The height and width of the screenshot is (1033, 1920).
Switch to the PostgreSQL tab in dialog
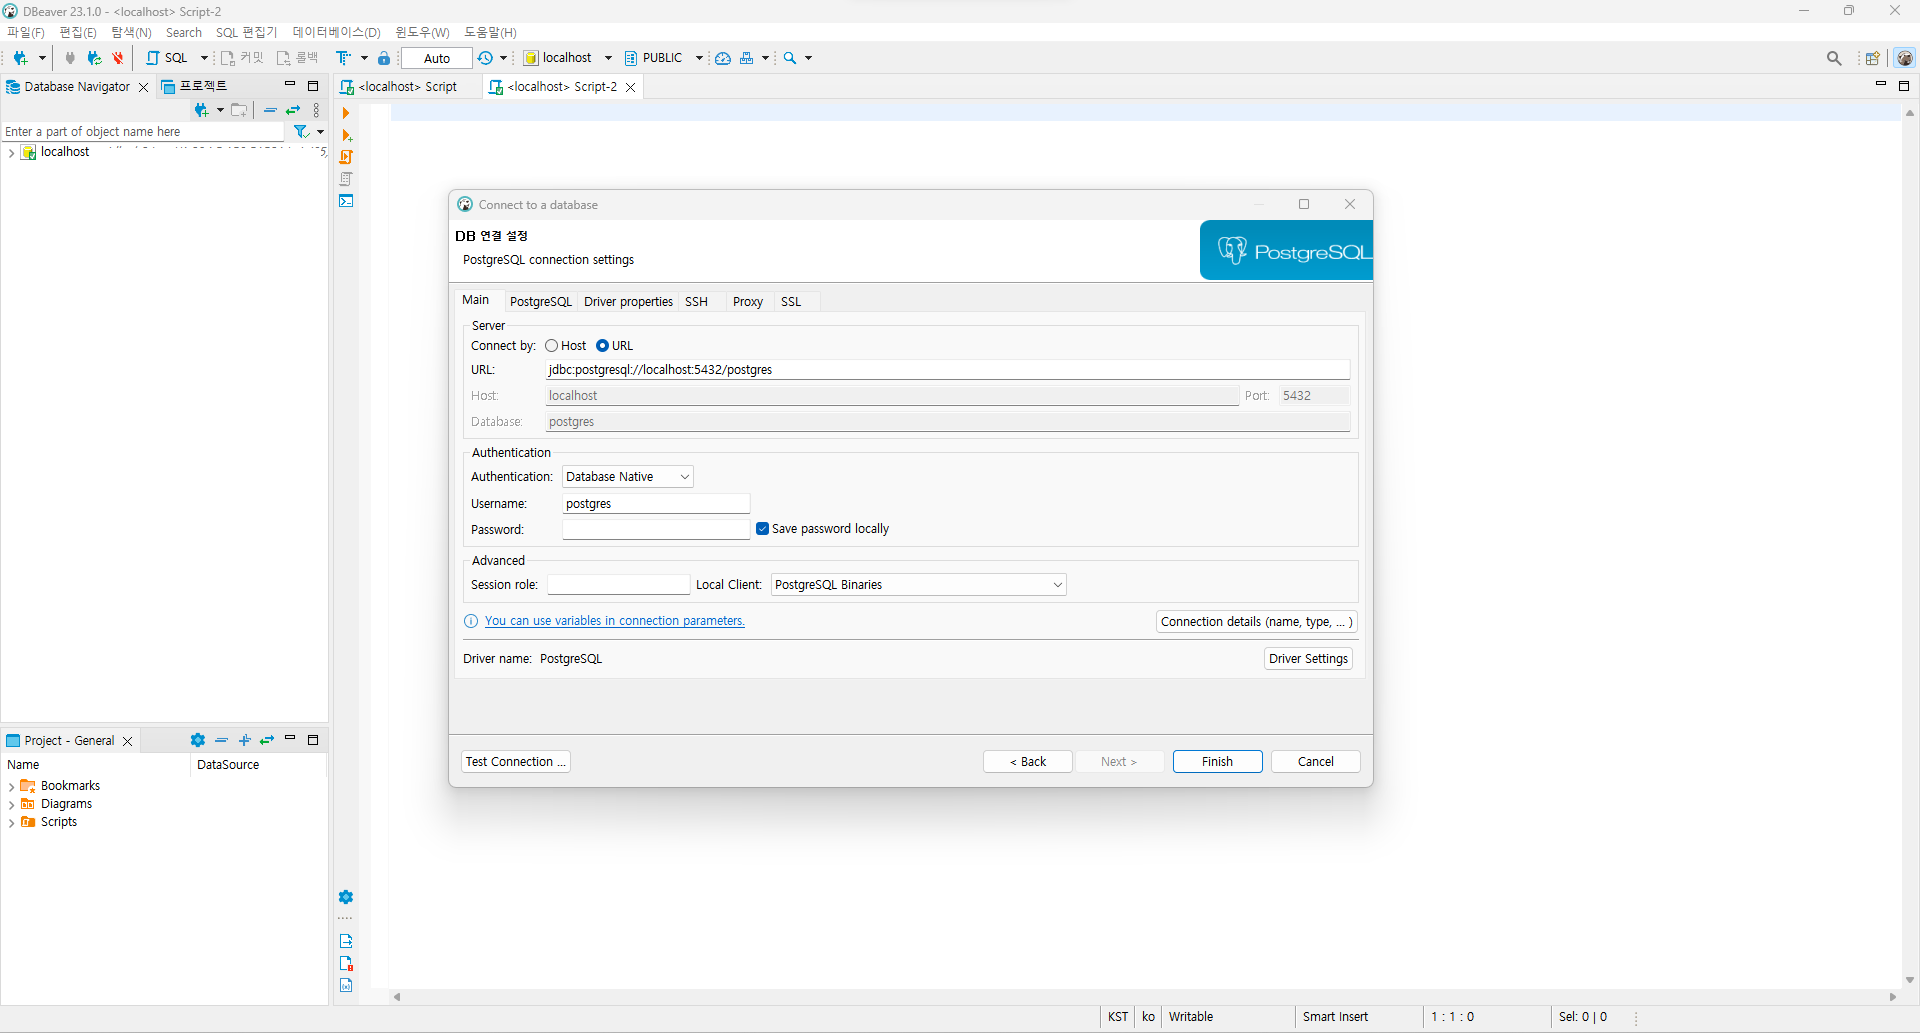coord(541,302)
